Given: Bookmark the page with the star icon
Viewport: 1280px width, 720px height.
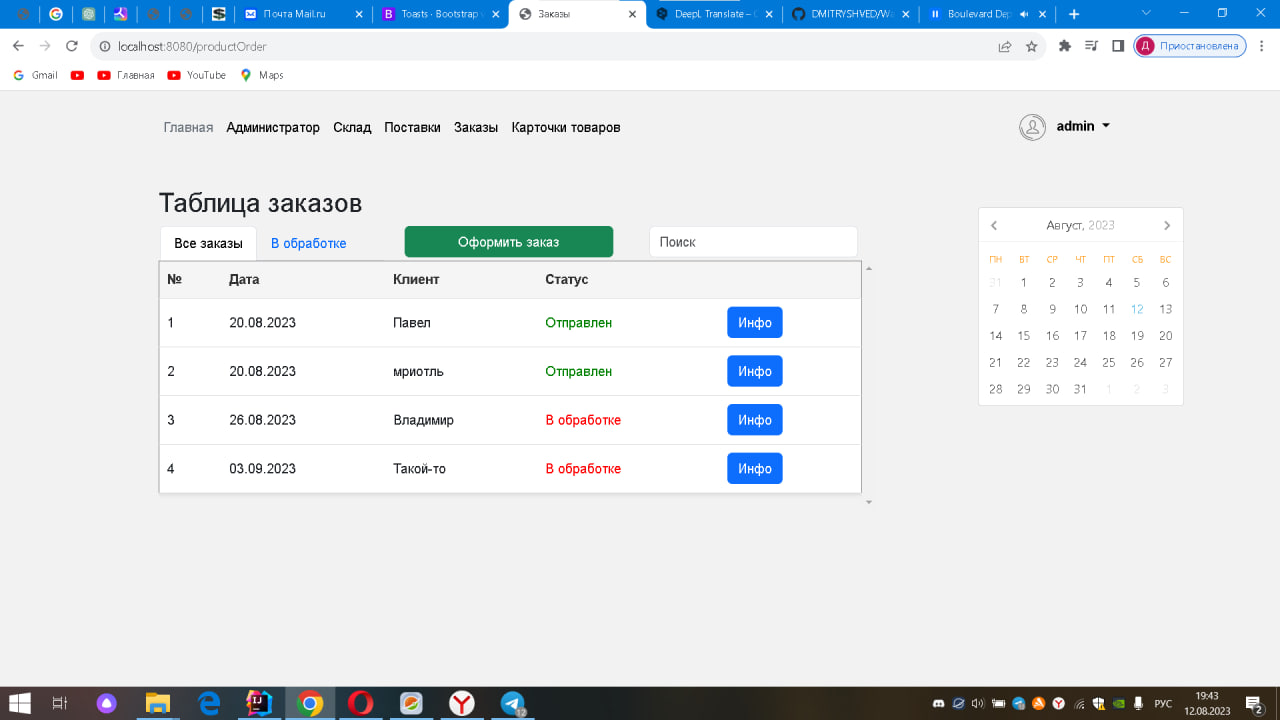Looking at the screenshot, I should pos(1031,45).
